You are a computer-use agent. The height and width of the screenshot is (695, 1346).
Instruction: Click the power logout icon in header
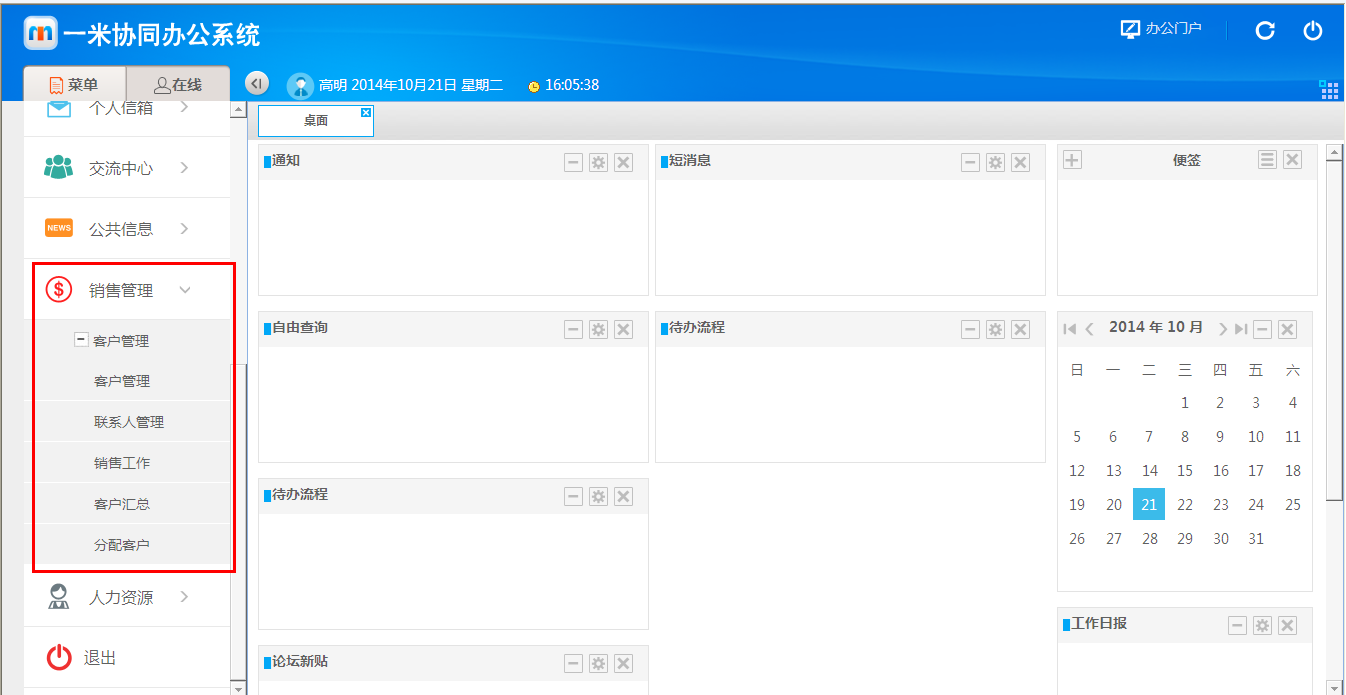pos(1313,30)
